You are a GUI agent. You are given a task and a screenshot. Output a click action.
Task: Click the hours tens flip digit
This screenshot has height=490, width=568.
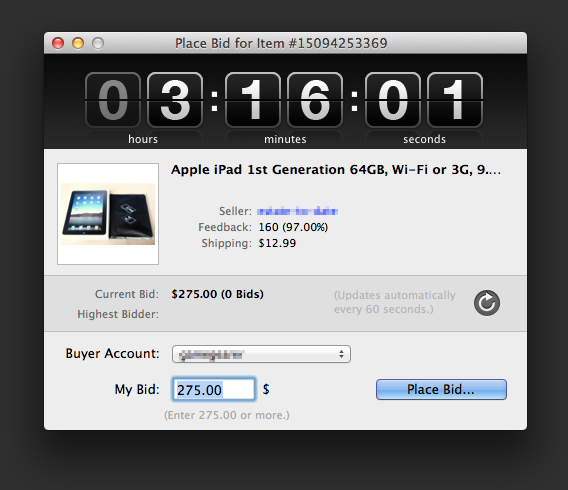(113, 100)
